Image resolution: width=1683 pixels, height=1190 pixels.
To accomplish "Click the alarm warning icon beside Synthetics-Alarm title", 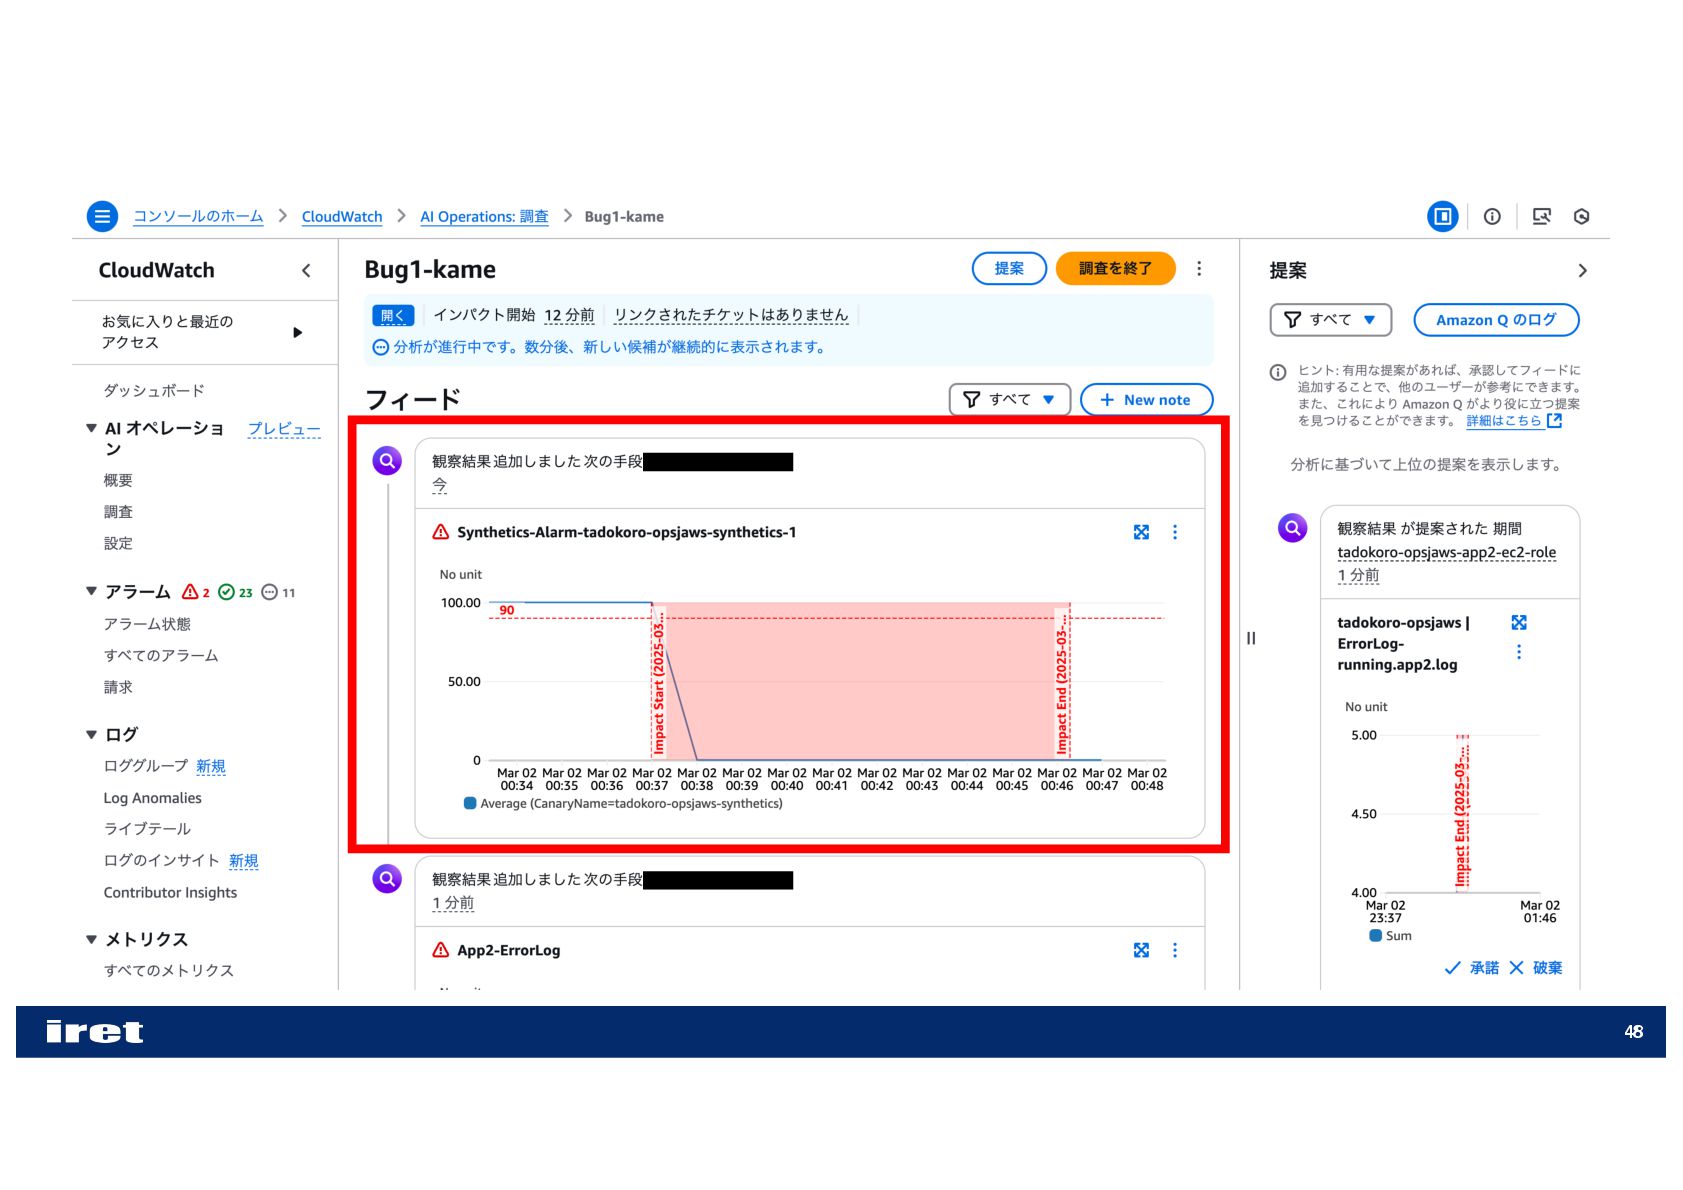I will (440, 532).
